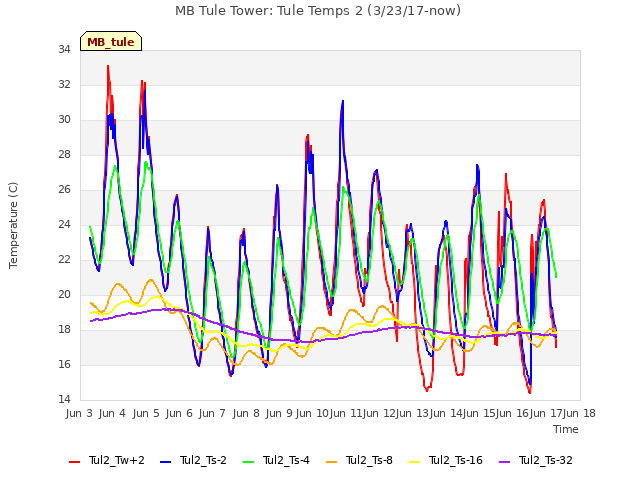Click the chart title text
Image resolution: width=640 pixels, height=480 pixels.
[318, 11]
